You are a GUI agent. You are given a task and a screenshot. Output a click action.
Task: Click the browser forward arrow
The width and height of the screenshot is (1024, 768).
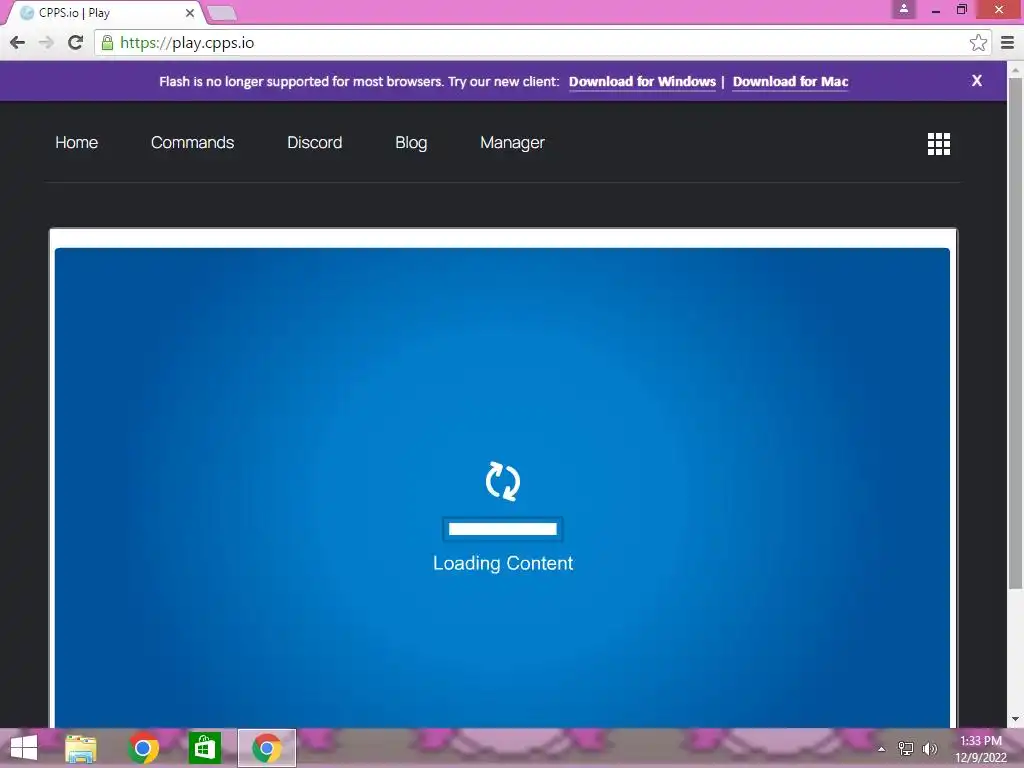pyautogui.click(x=46, y=43)
